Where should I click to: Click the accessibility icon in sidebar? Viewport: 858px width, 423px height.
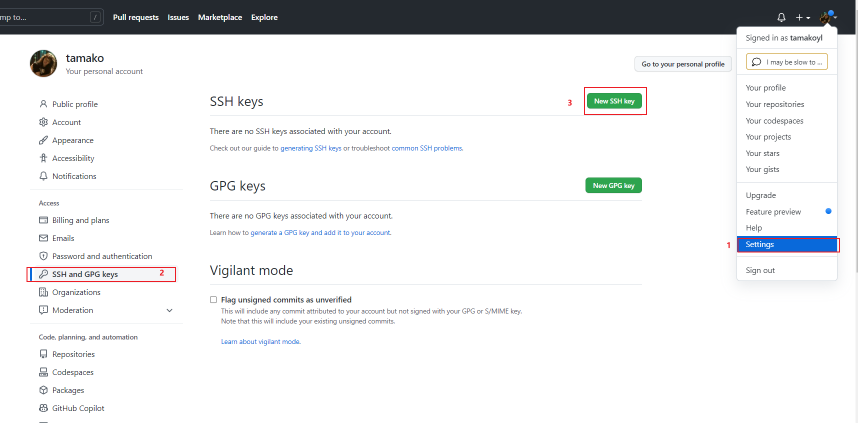pyautogui.click(x=43, y=158)
